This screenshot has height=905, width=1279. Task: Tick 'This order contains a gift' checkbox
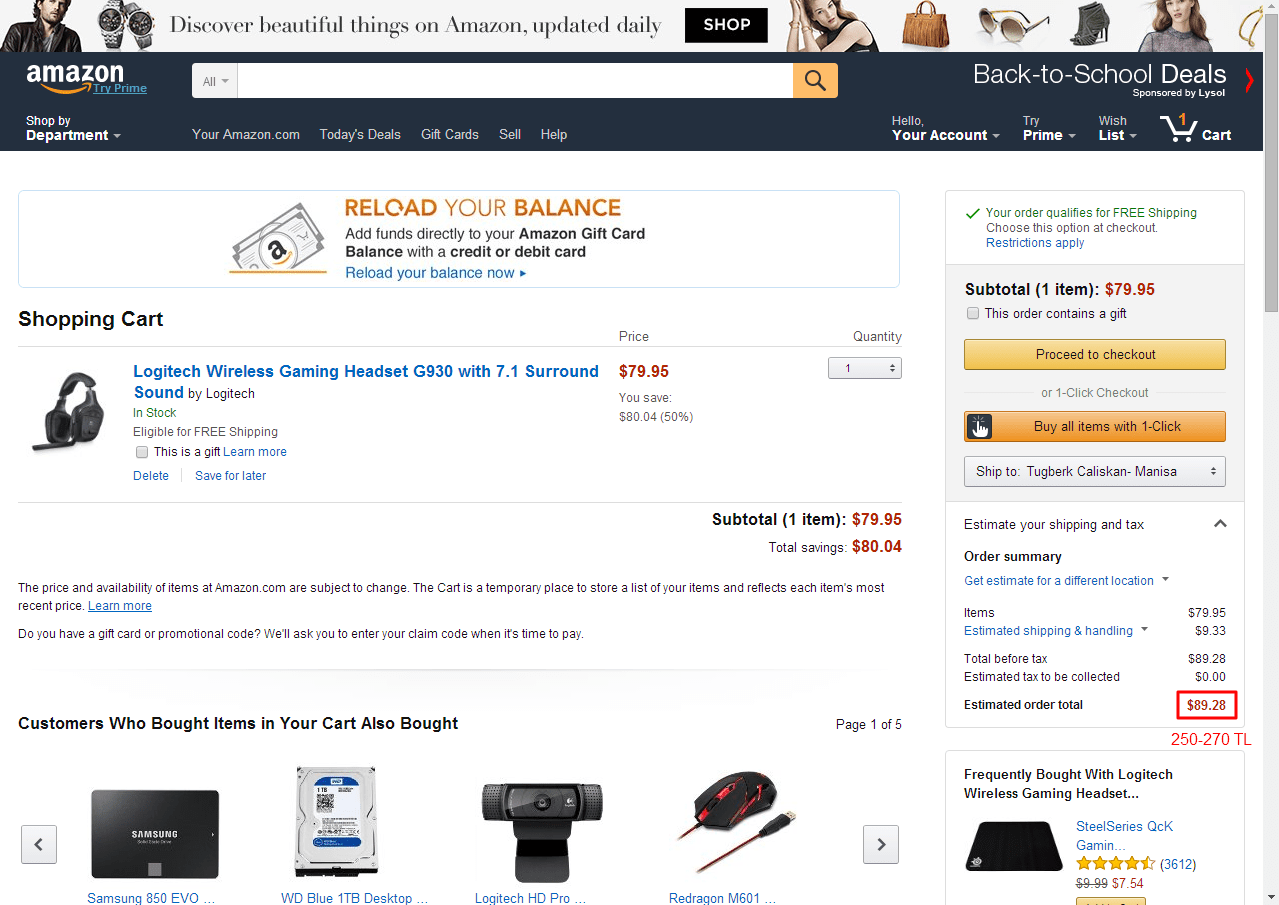click(973, 313)
